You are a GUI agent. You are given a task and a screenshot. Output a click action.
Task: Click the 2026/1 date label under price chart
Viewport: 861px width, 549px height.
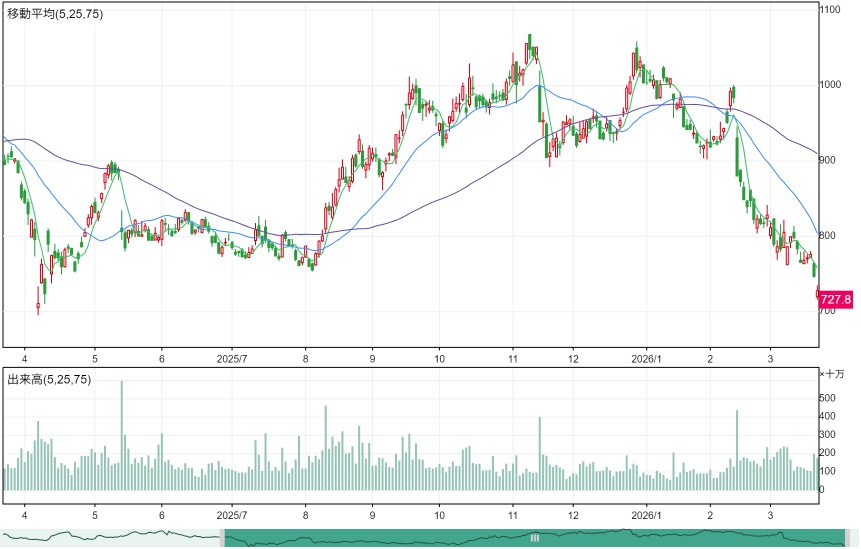pyautogui.click(x=646, y=359)
